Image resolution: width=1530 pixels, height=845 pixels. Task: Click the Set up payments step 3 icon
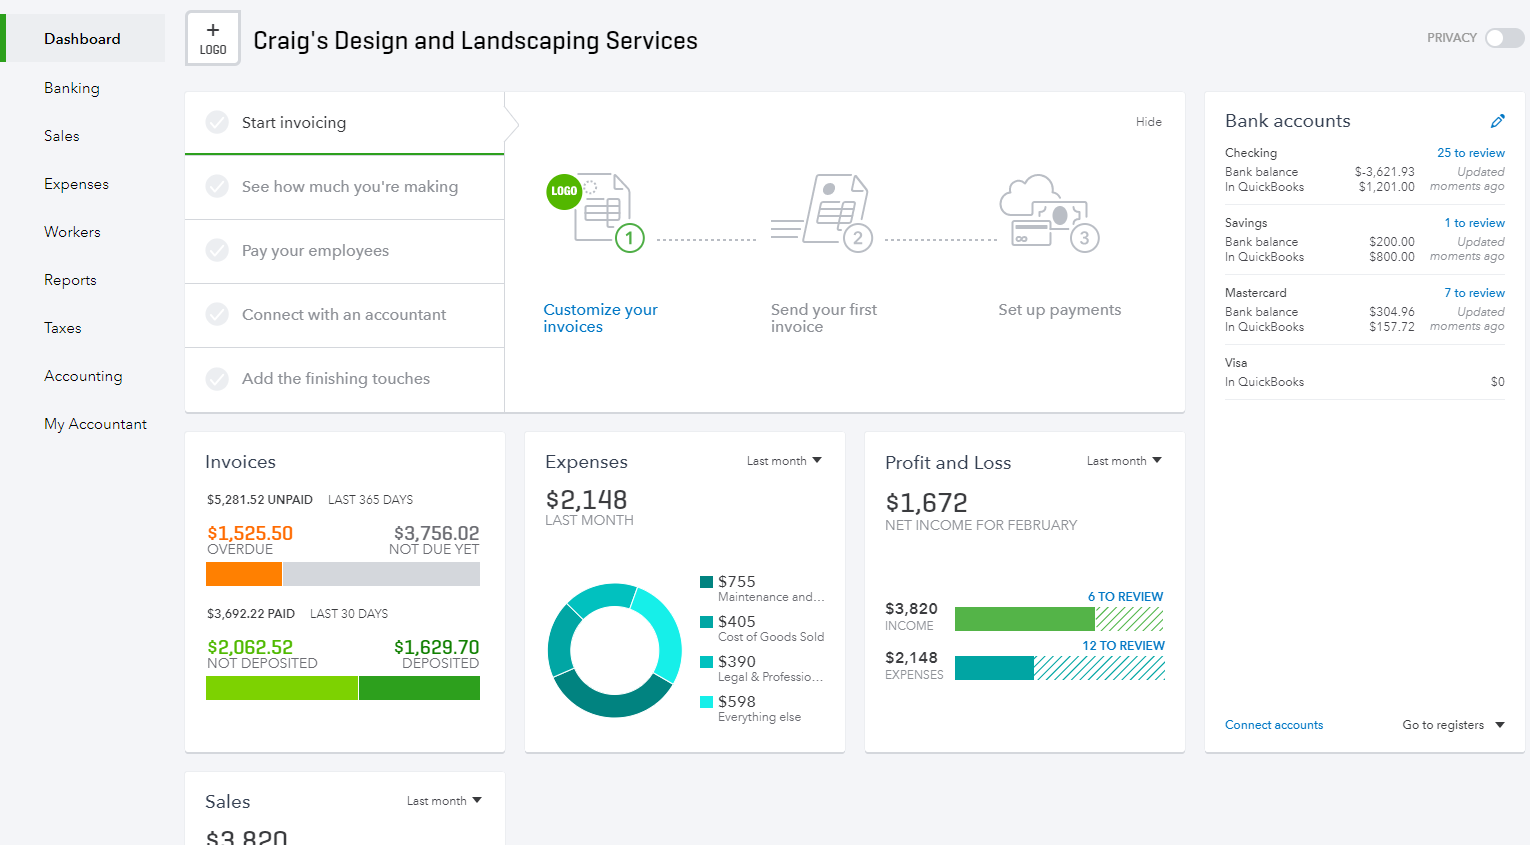click(x=1049, y=212)
